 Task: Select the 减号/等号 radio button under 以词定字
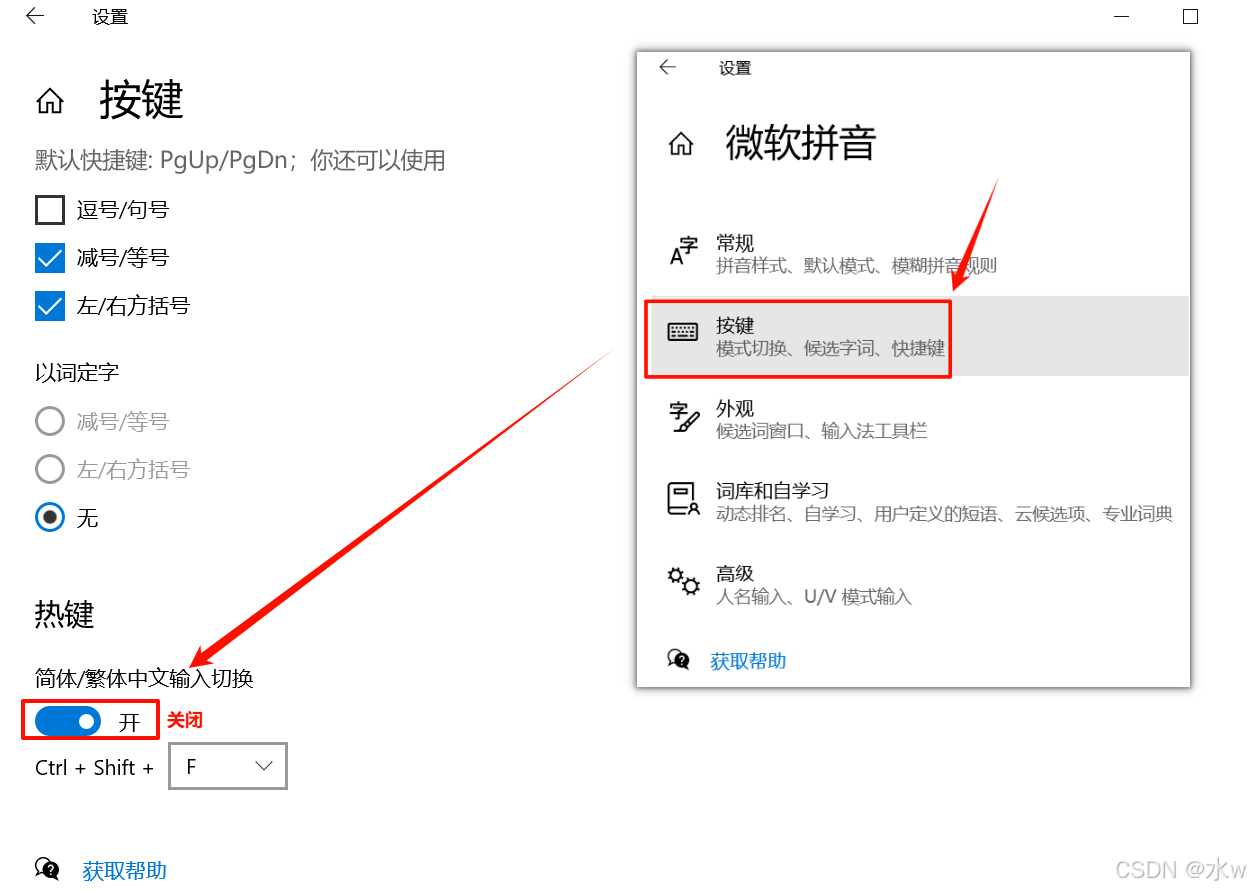coord(50,421)
